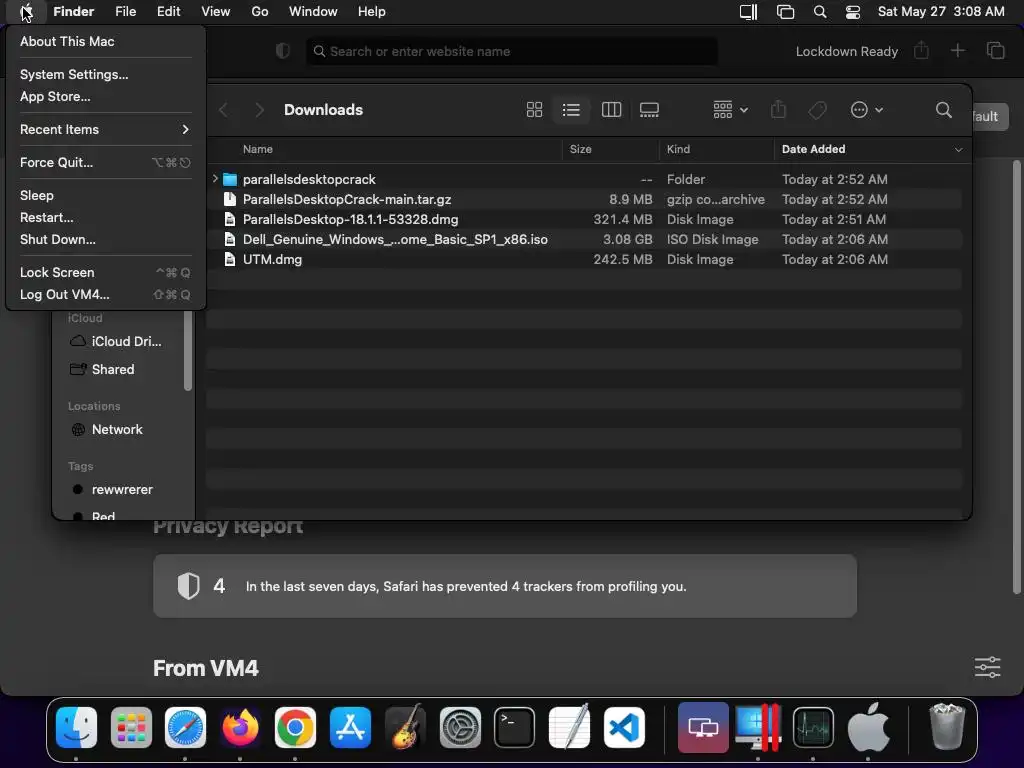The image size is (1024, 768).
Task: Click Safari share icon
Action: (x=921, y=51)
